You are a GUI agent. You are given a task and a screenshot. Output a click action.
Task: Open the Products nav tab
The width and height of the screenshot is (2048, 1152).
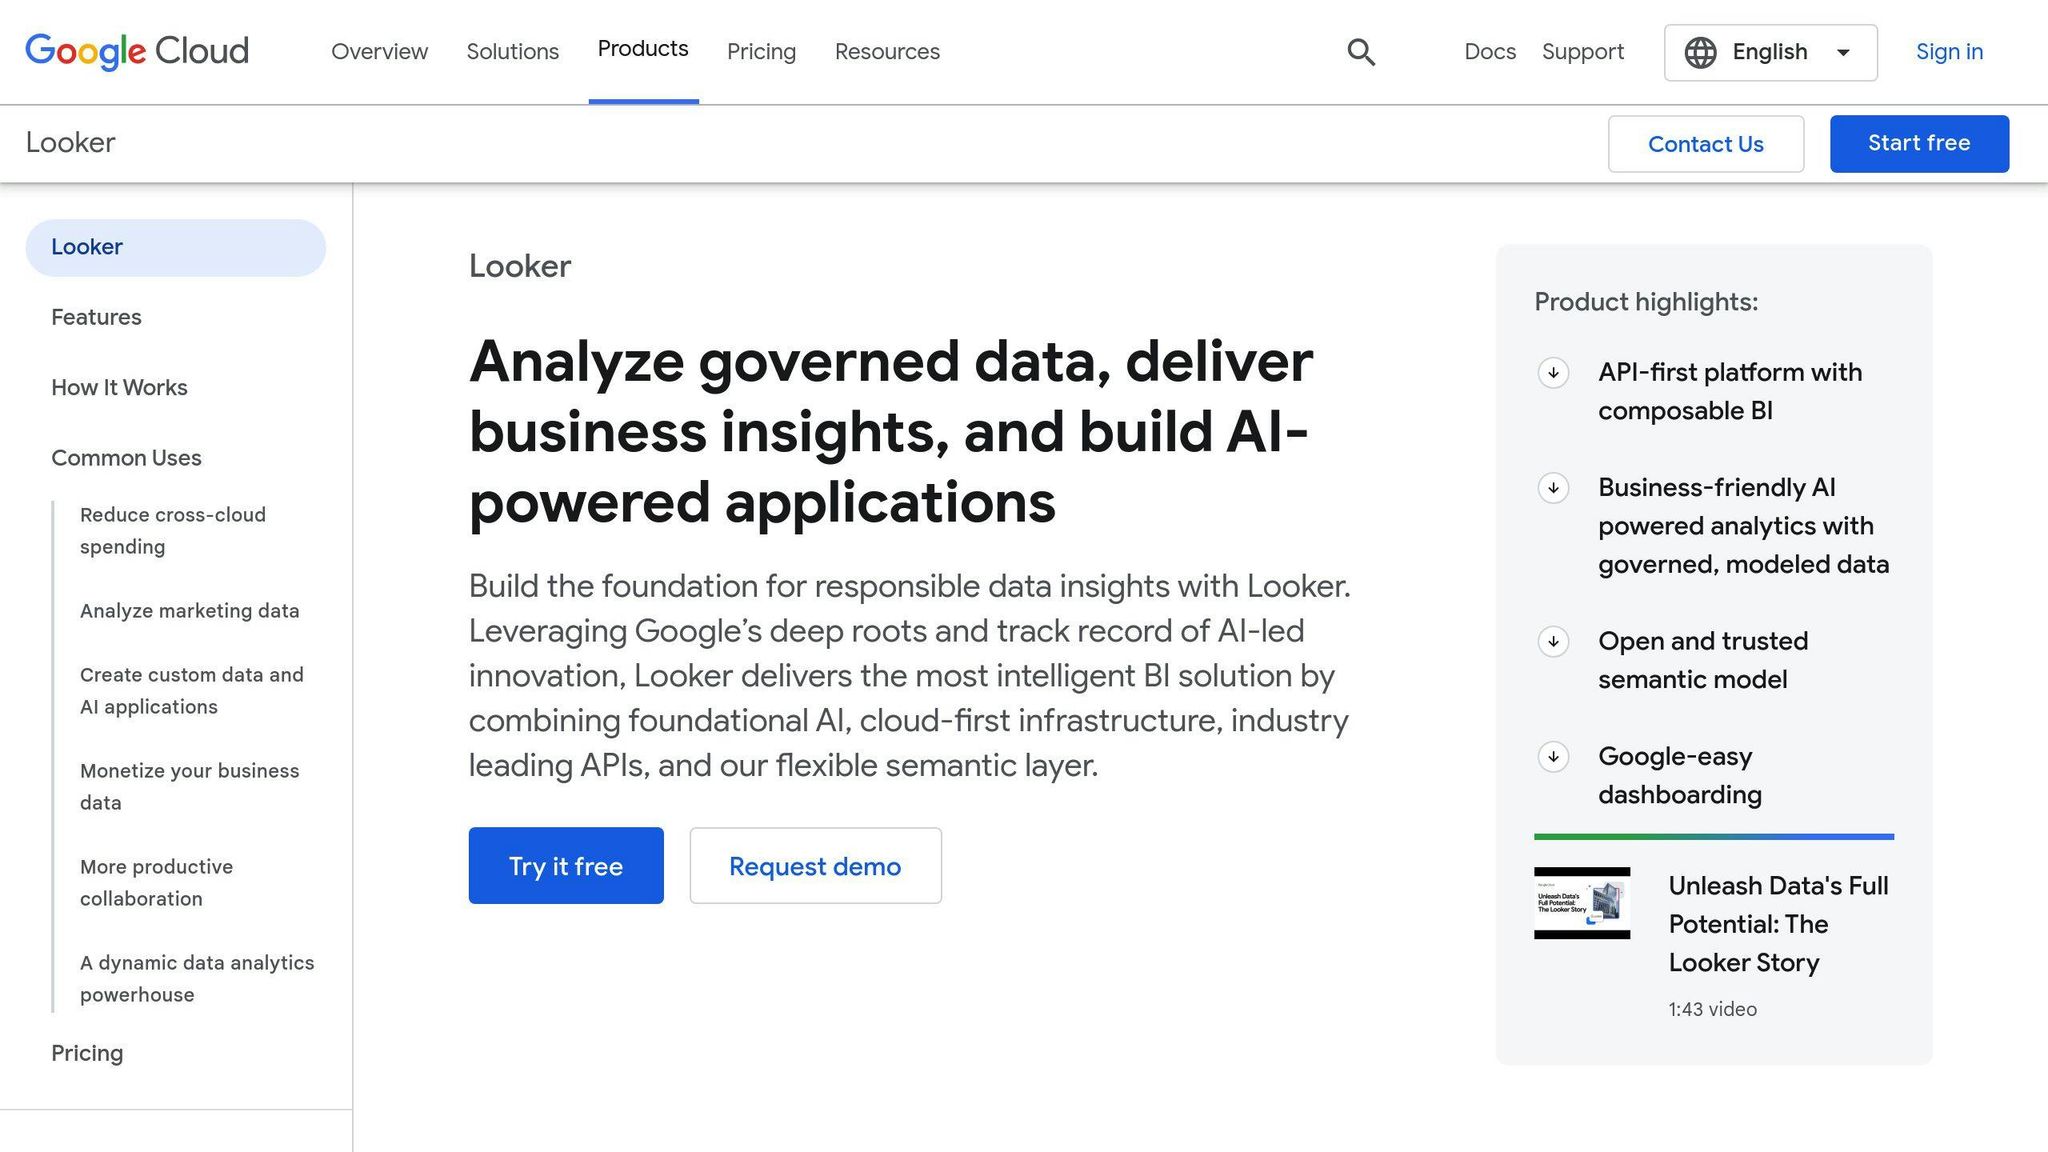(643, 49)
